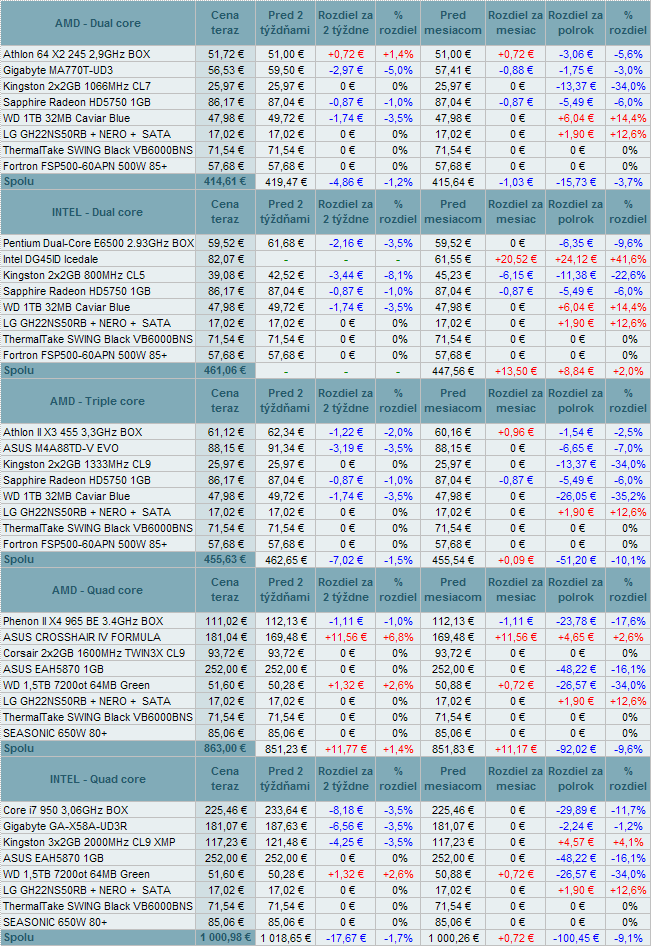The width and height of the screenshot is (651, 946).
Task: Click the price '187,63 €'
Action: pyautogui.click(x=285, y=826)
